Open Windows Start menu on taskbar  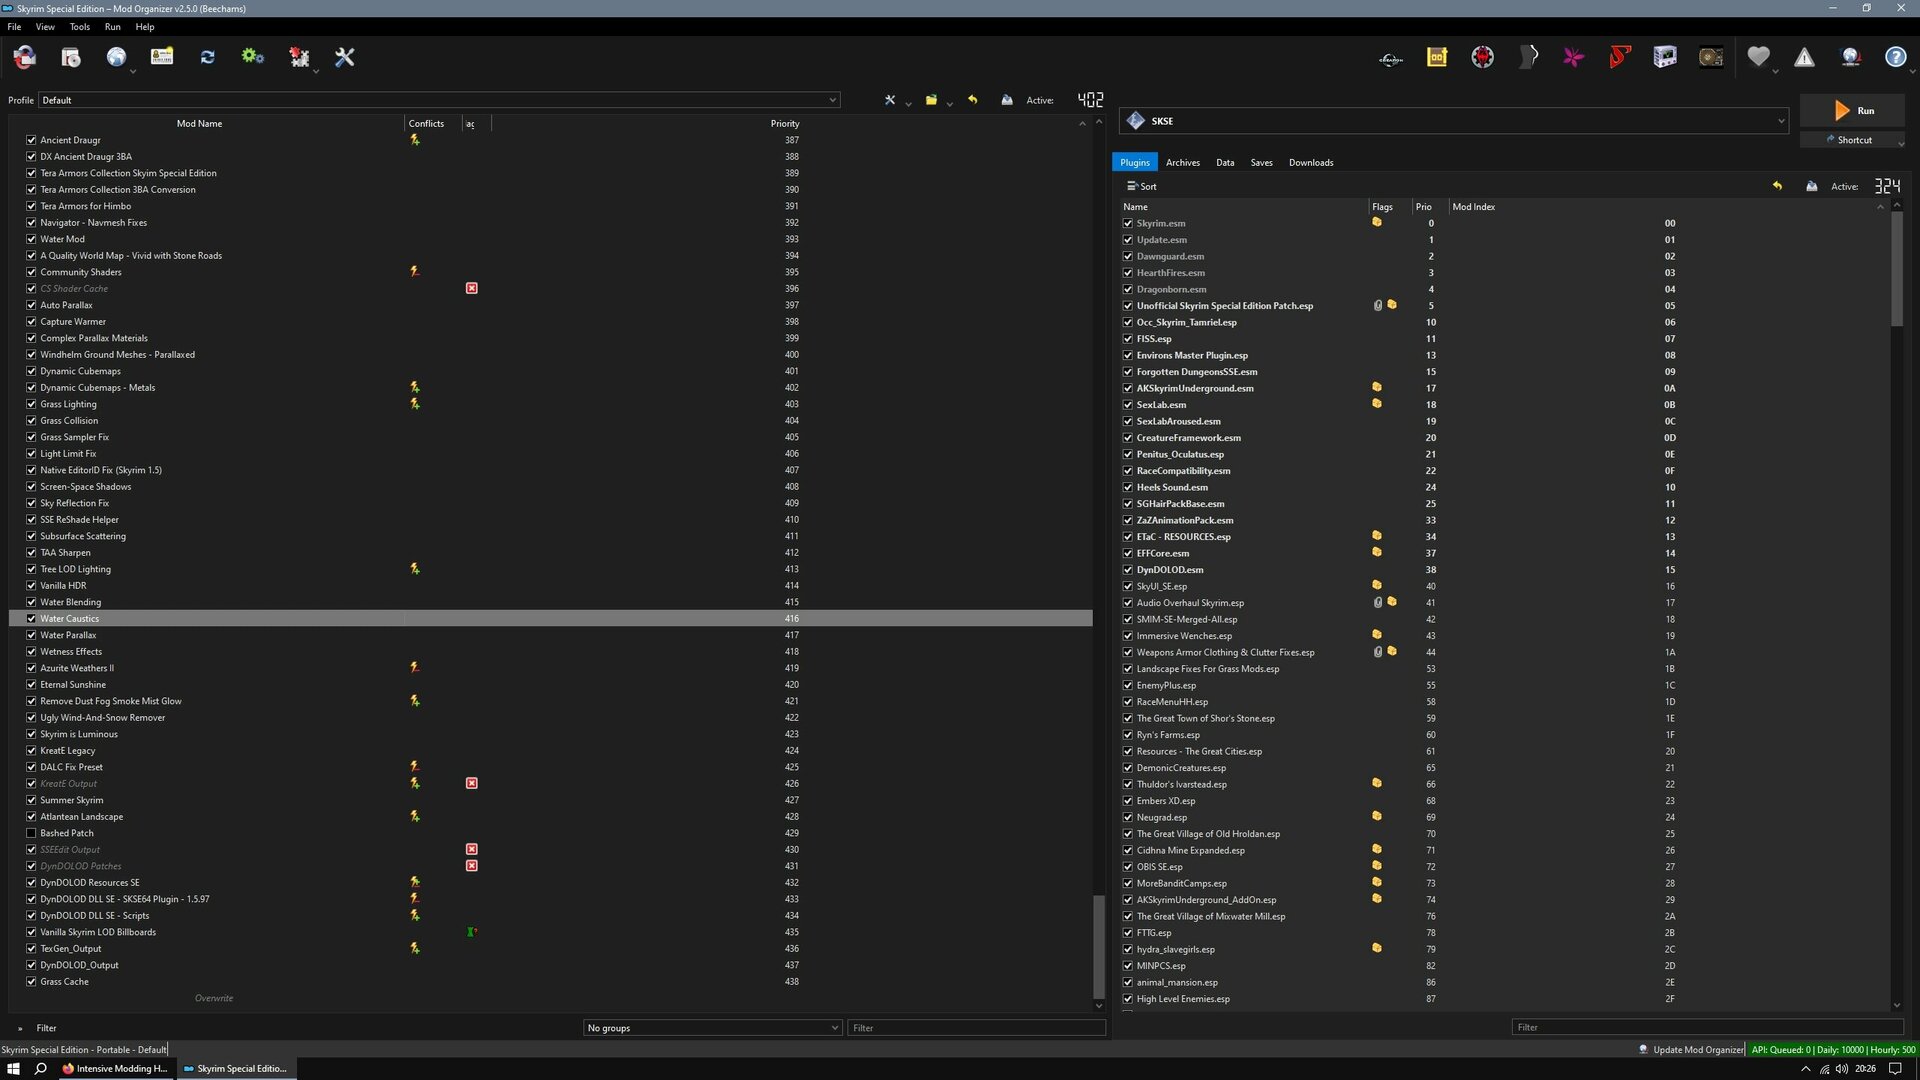(x=14, y=1069)
